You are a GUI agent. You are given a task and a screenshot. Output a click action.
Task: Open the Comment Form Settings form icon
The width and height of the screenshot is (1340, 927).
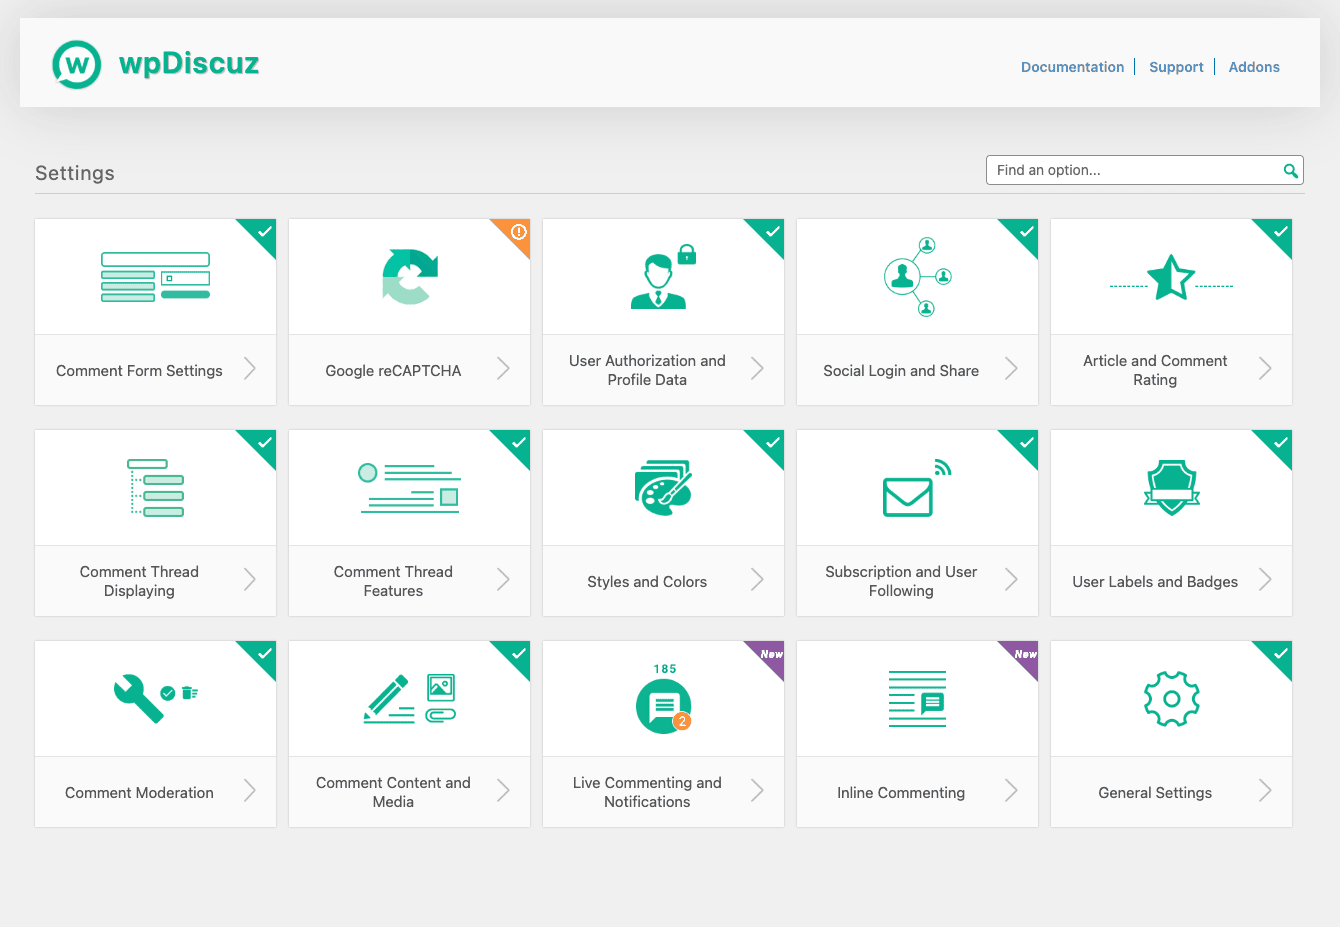click(156, 277)
